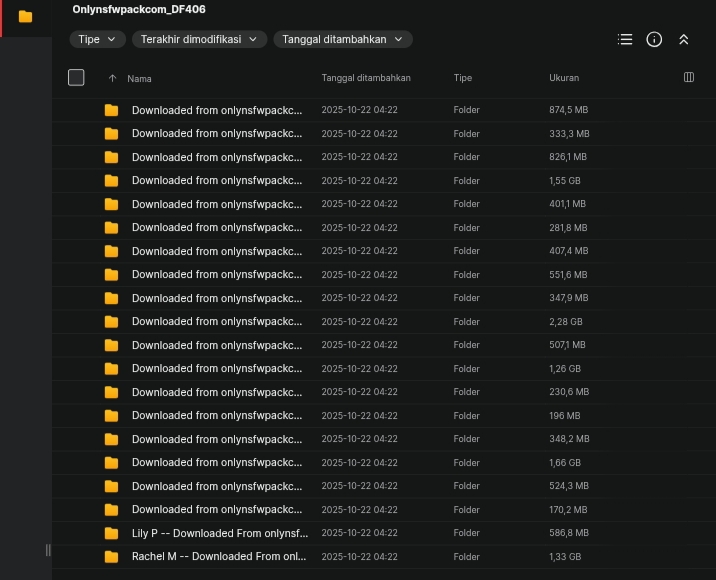Open the Rachel M folder
This screenshot has width=716, height=580.
tap(219, 557)
